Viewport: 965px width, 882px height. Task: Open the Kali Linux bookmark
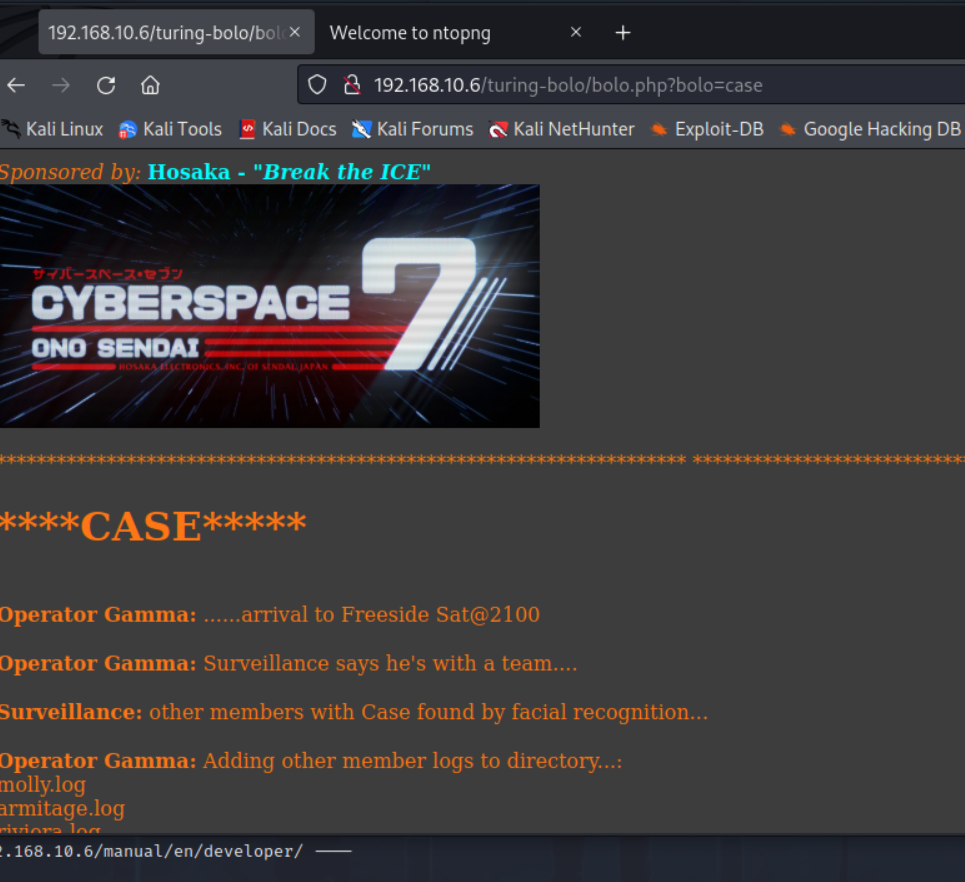click(x=53, y=129)
